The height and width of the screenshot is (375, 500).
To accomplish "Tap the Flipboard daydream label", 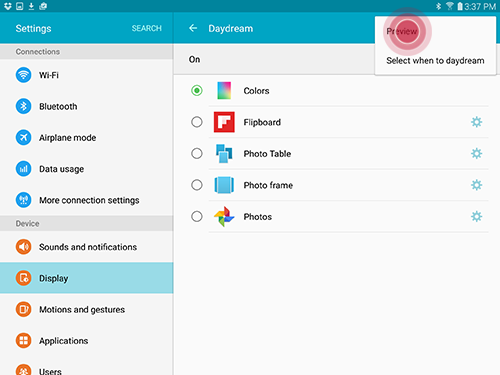I will [x=262, y=122].
